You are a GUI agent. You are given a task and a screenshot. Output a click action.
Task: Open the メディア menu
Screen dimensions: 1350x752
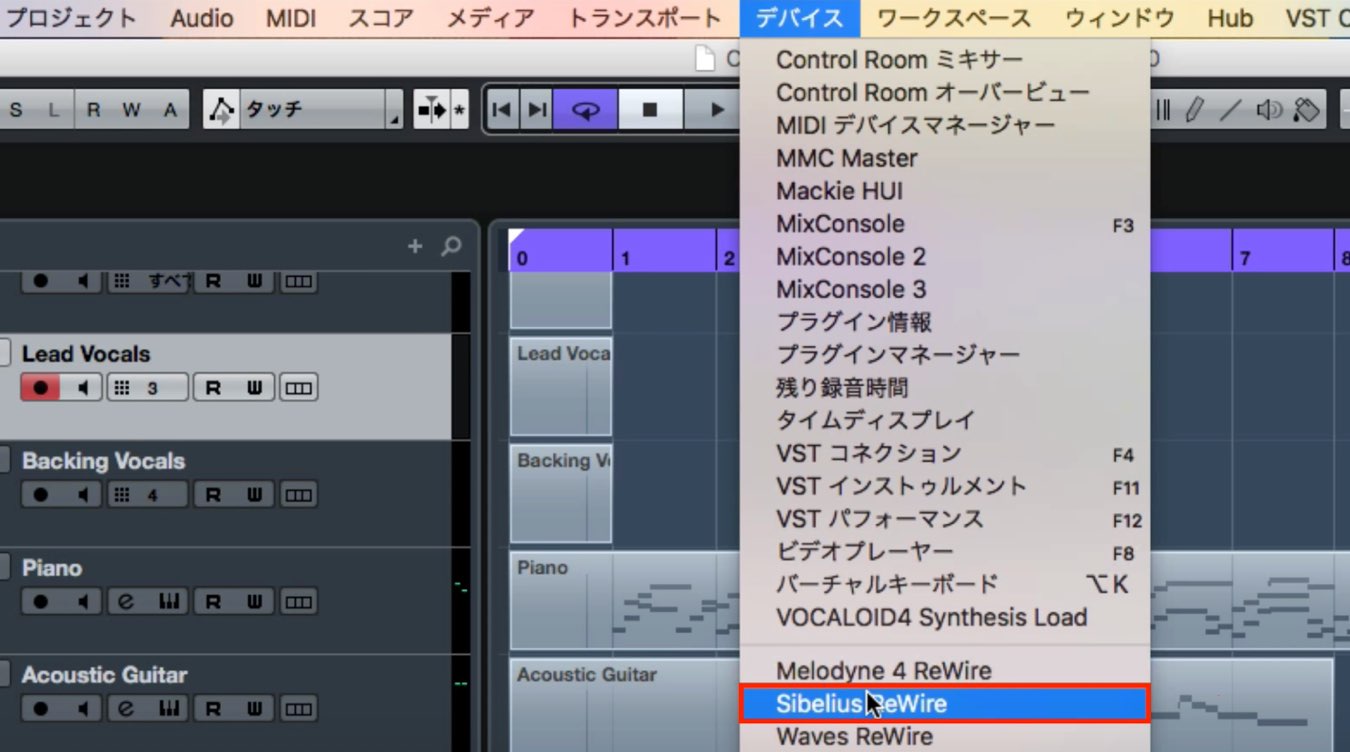coord(490,18)
